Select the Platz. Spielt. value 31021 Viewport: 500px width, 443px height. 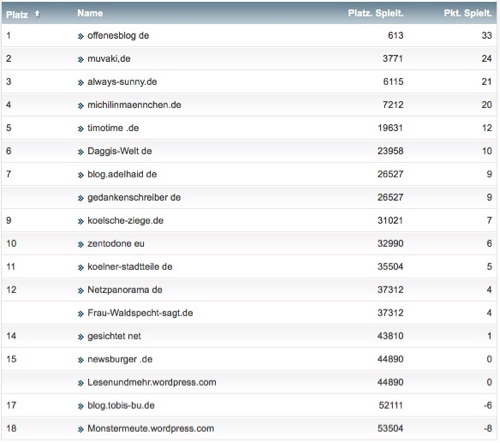(390, 220)
